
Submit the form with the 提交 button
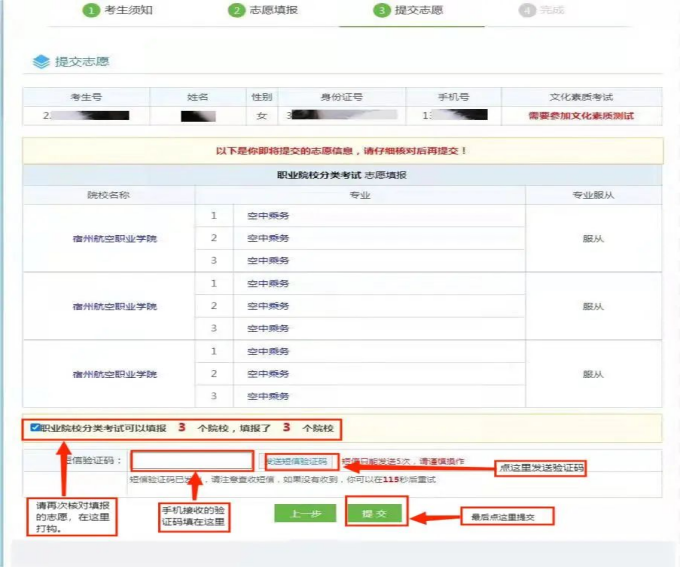click(376, 513)
